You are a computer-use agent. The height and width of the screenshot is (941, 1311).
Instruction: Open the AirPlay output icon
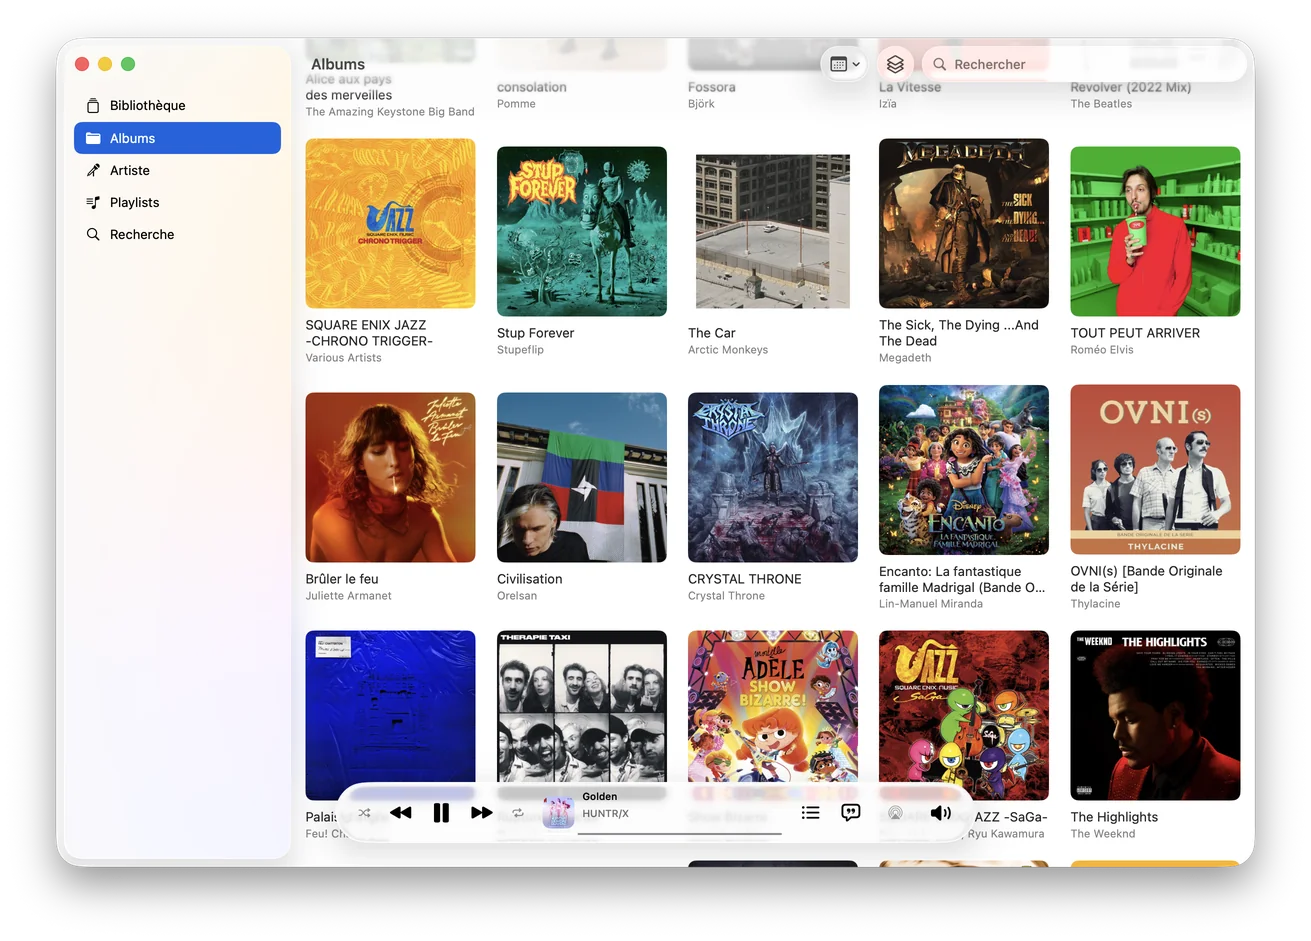coord(895,813)
